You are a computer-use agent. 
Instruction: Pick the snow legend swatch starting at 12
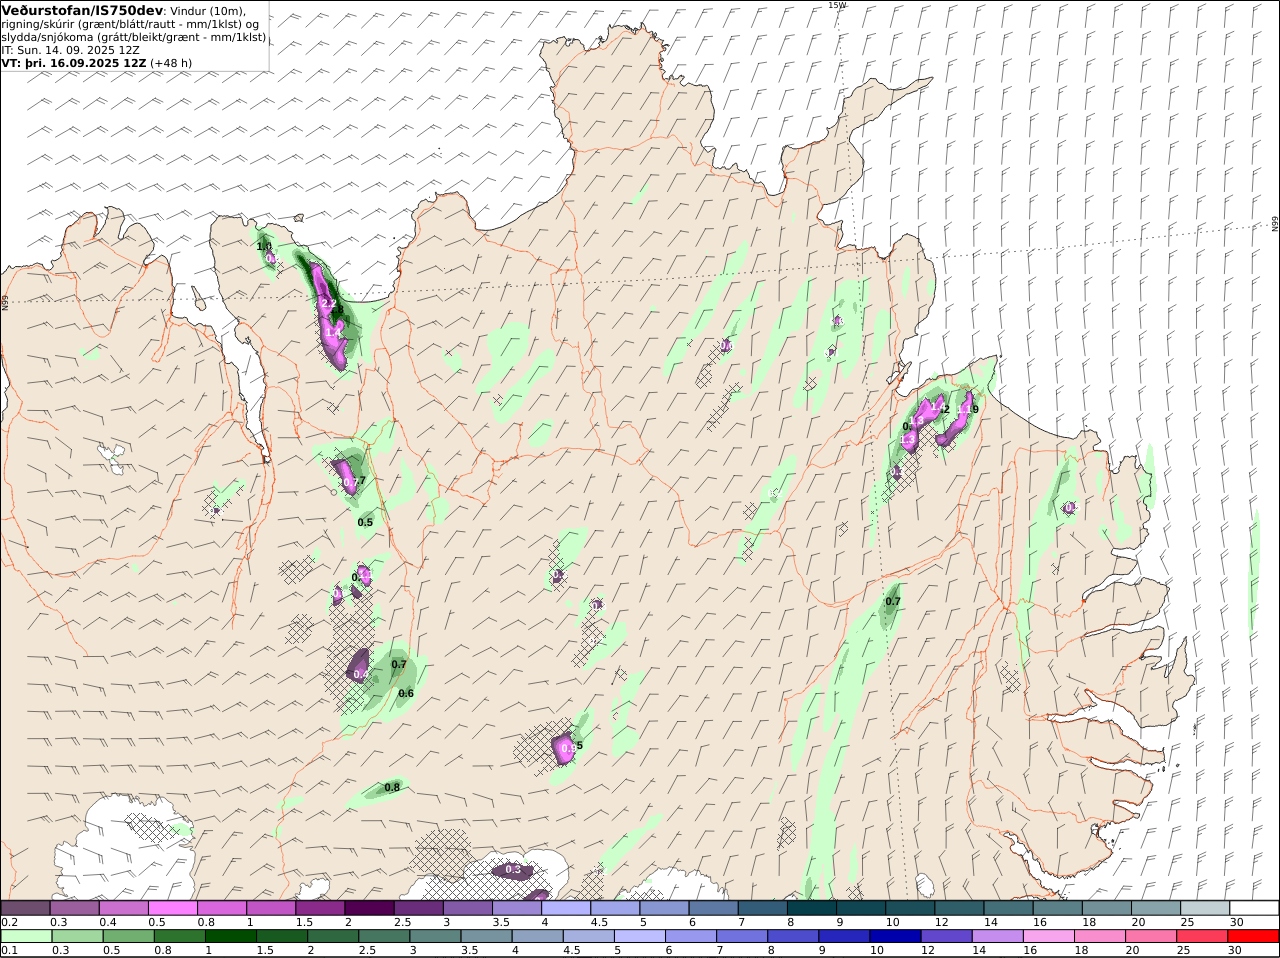pos(959,907)
